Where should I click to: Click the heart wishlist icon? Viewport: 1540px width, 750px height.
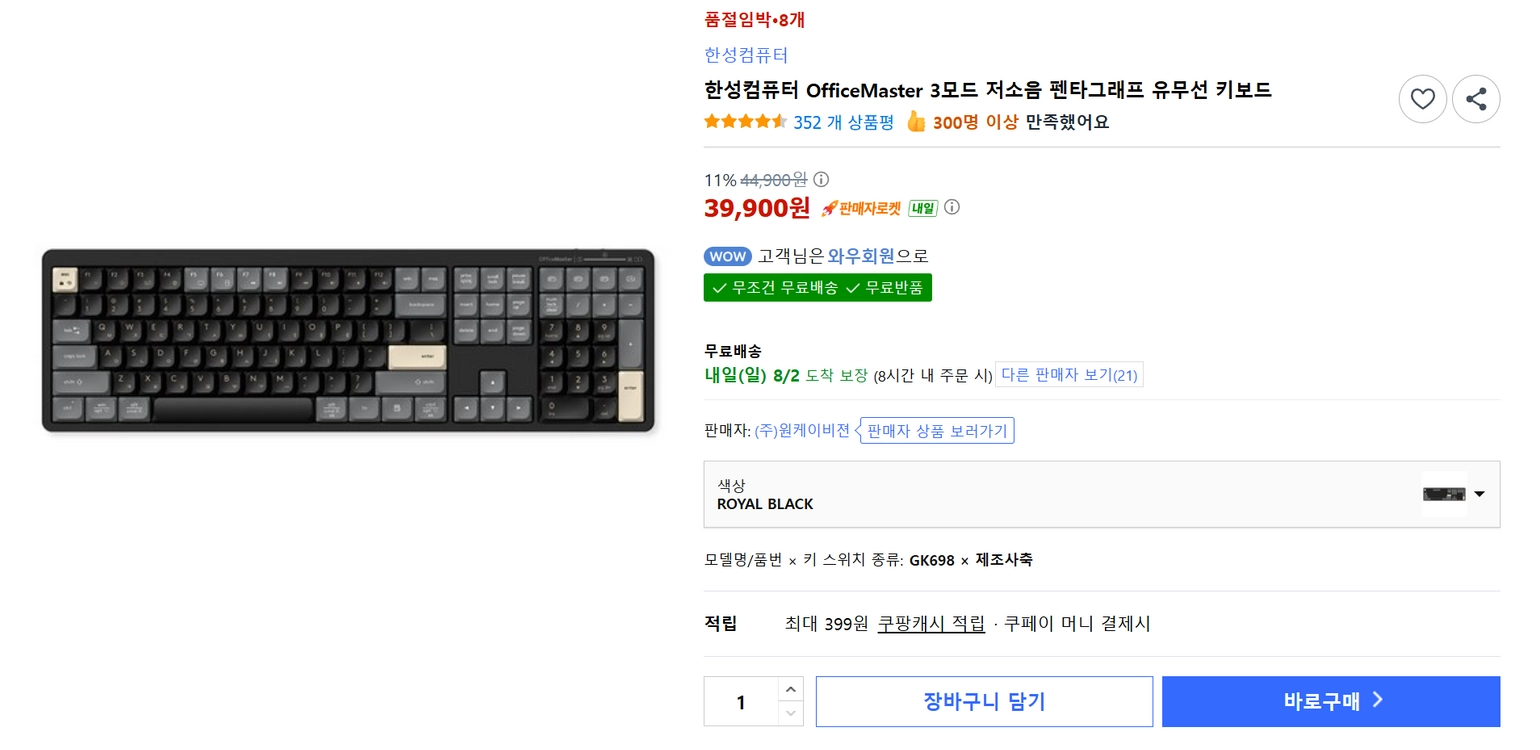(1422, 99)
